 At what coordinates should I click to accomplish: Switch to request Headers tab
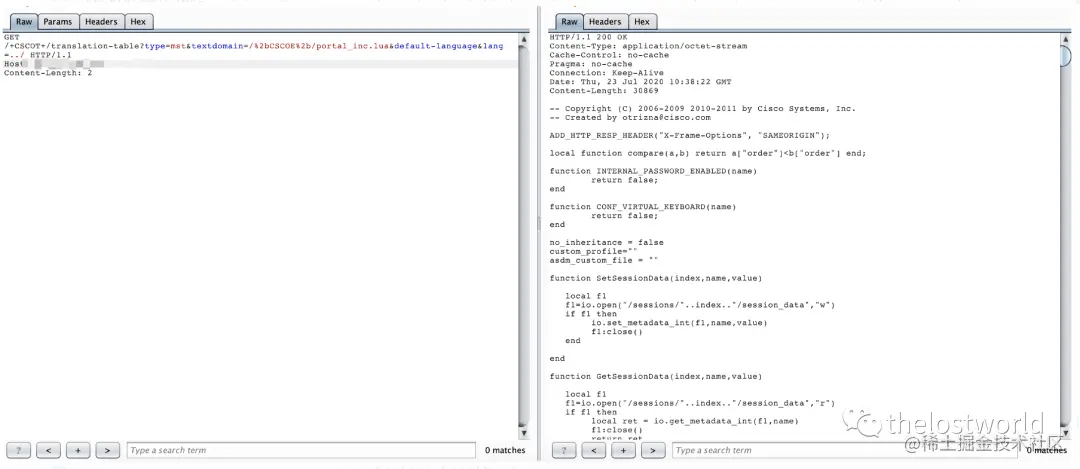[x=101, y=21]
